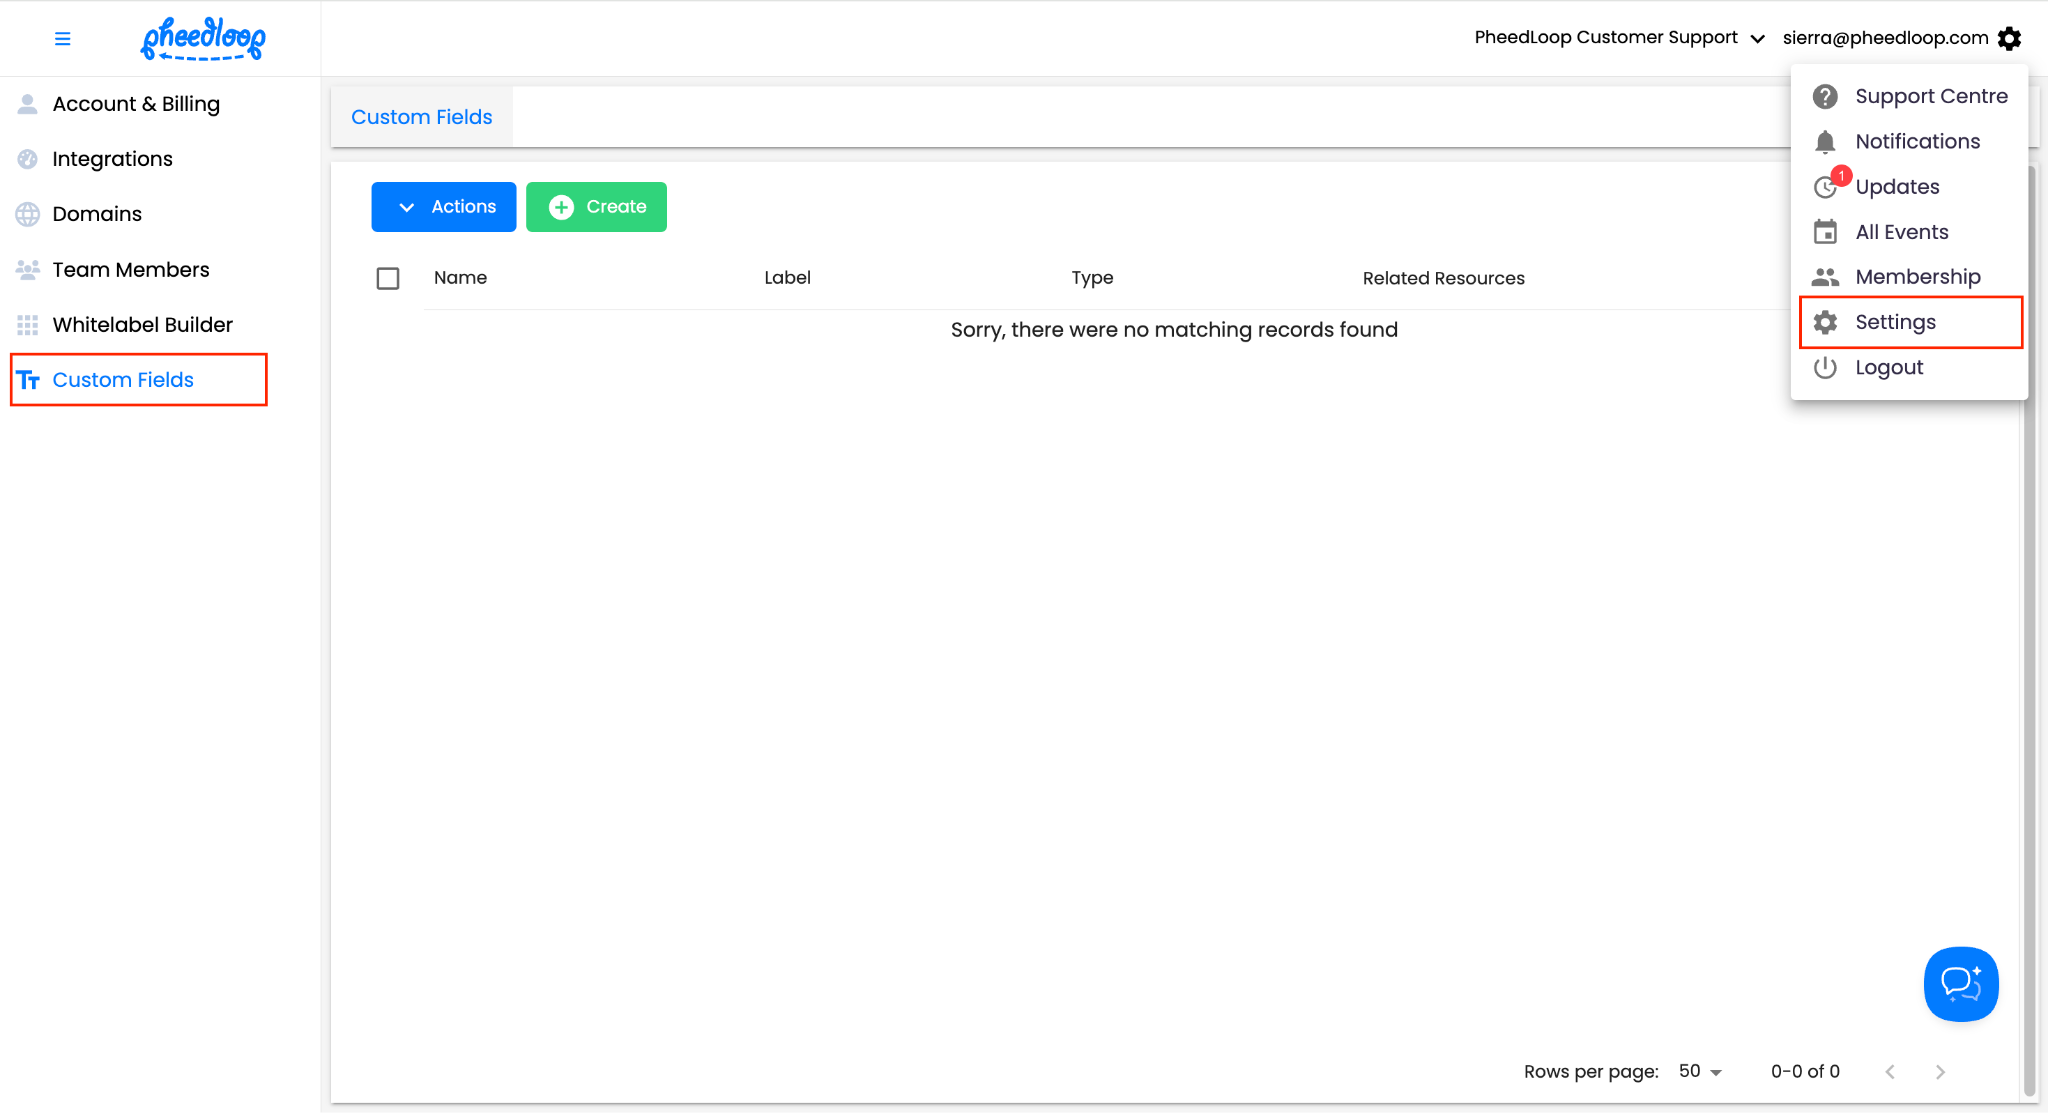Click the Custom Fields text icon

tap(28, 380)
